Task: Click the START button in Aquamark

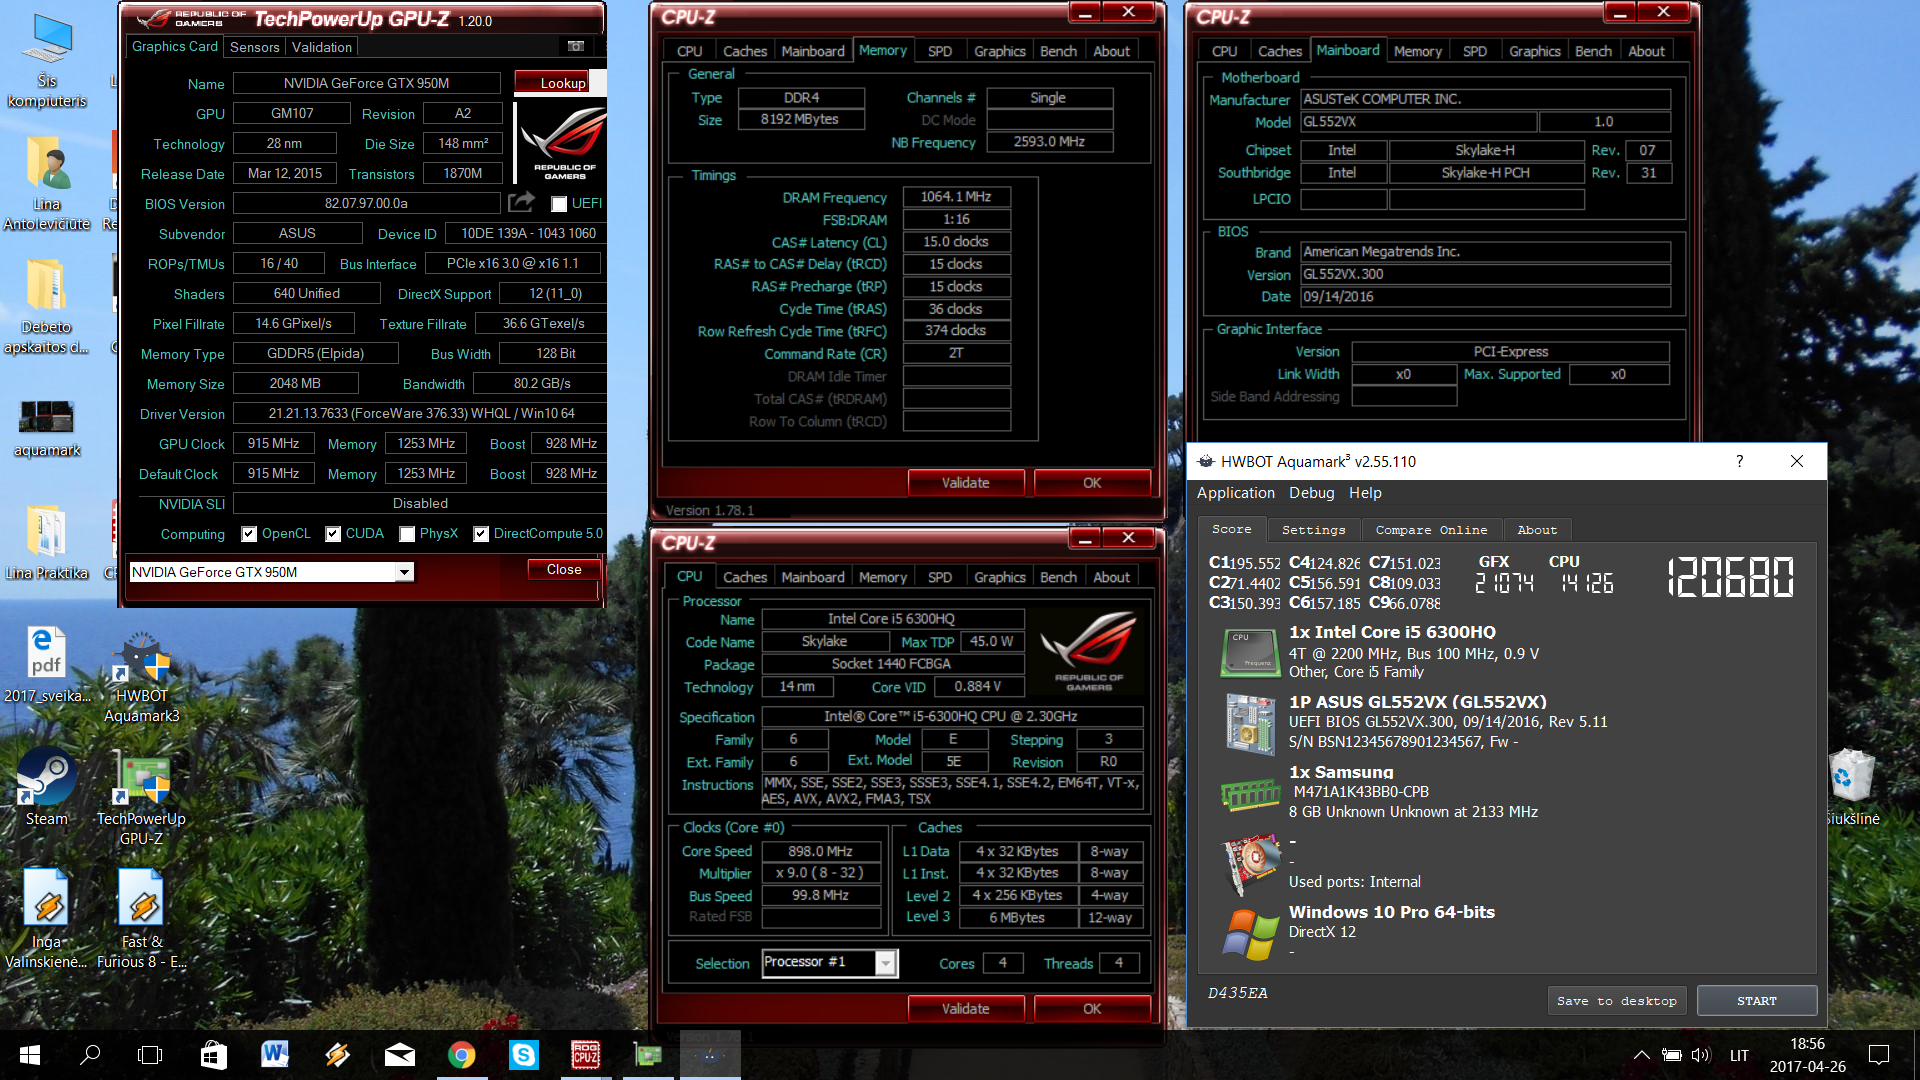Action: (1757, 1001)
